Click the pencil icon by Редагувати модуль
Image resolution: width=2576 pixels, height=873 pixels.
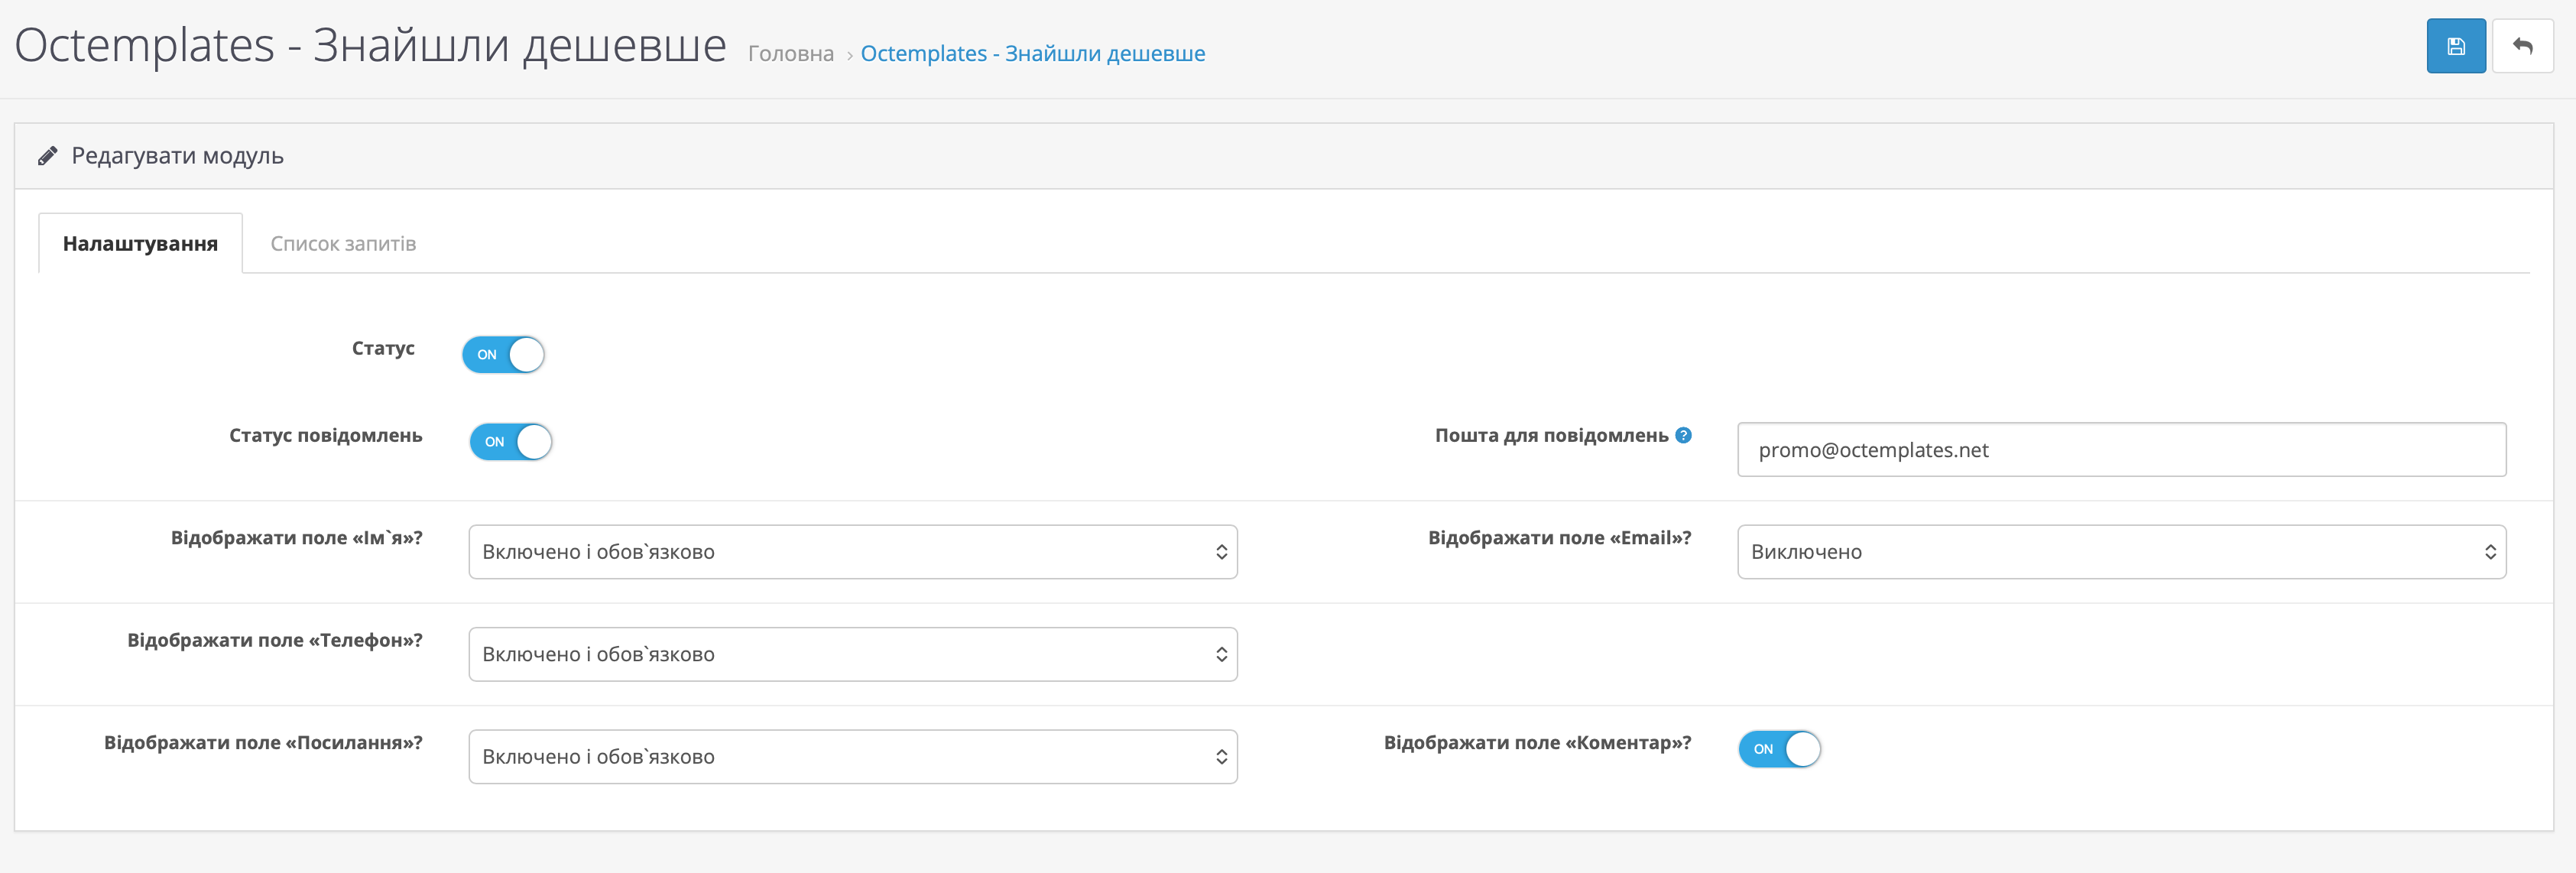(x=47, y=156)
